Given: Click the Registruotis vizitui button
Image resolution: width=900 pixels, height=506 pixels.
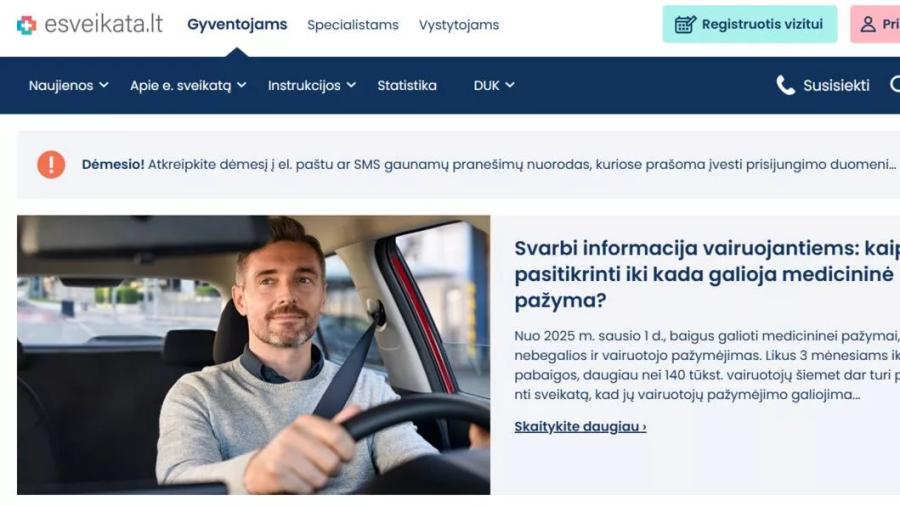Looking at the screenshot, I should coord(750,24).
